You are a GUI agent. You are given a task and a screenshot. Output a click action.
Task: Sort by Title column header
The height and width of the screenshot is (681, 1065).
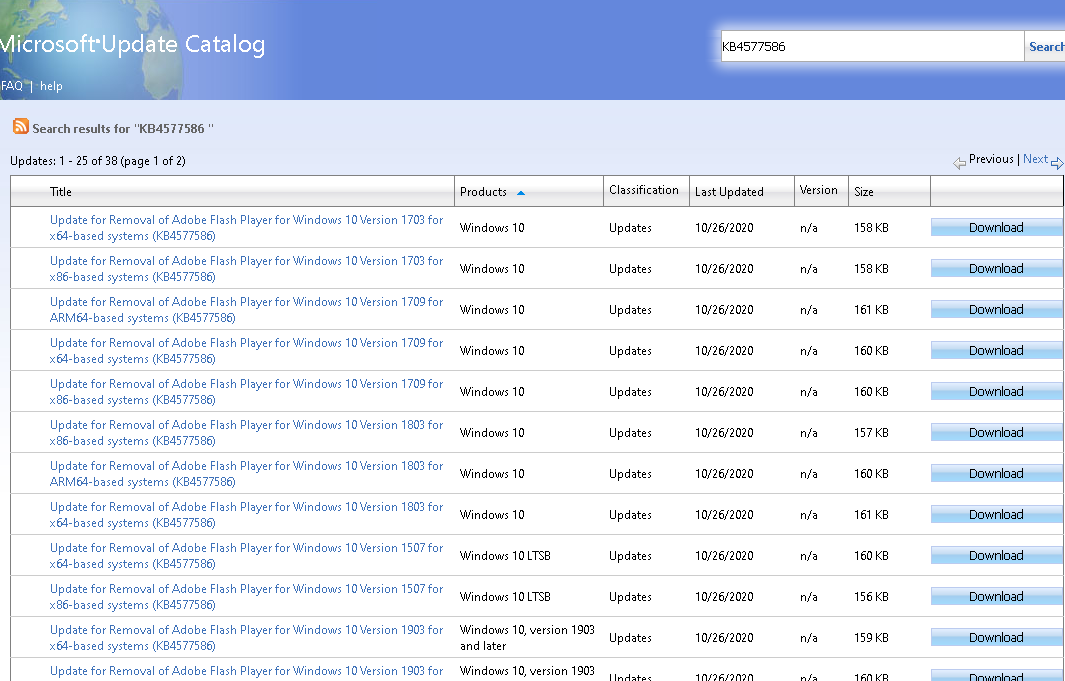tap(60, 191)
